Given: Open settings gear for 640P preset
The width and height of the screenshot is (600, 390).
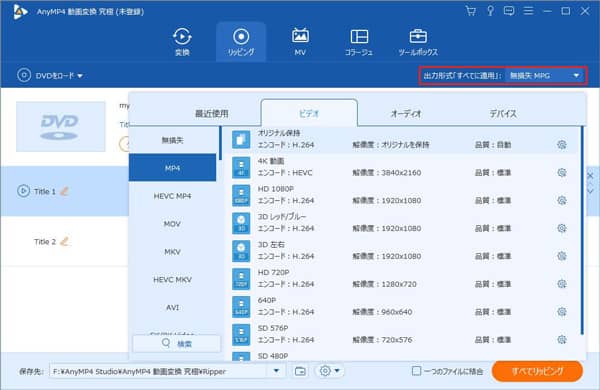Looking at the screenshot, I should [562, 312].
